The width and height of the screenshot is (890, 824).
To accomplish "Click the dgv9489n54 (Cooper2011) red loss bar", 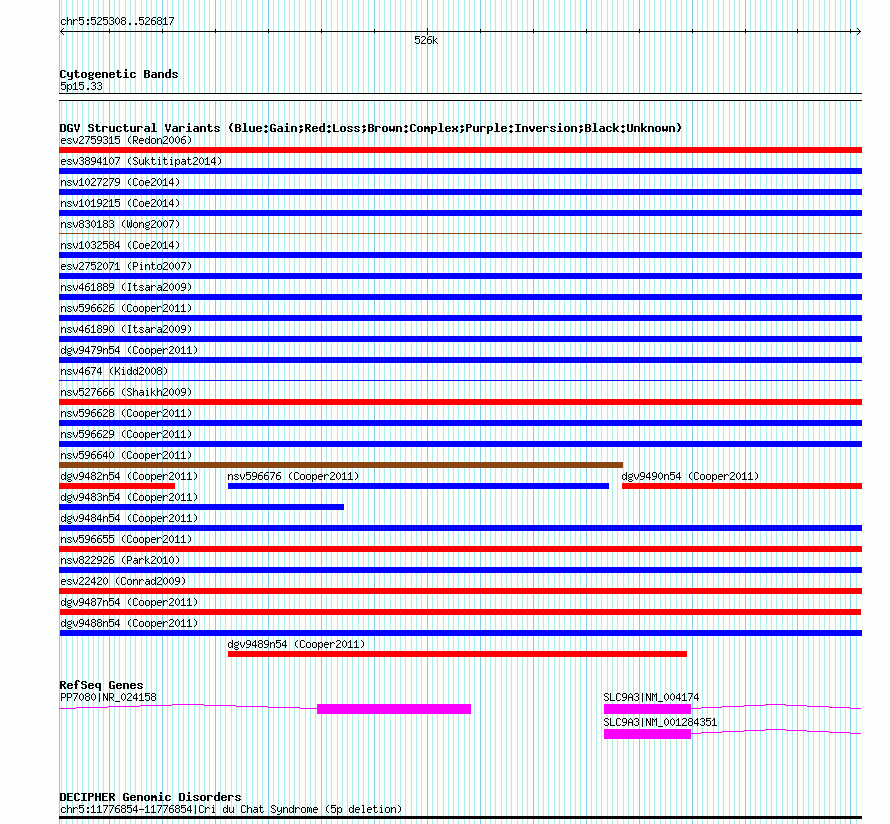I will pos(457,654).
